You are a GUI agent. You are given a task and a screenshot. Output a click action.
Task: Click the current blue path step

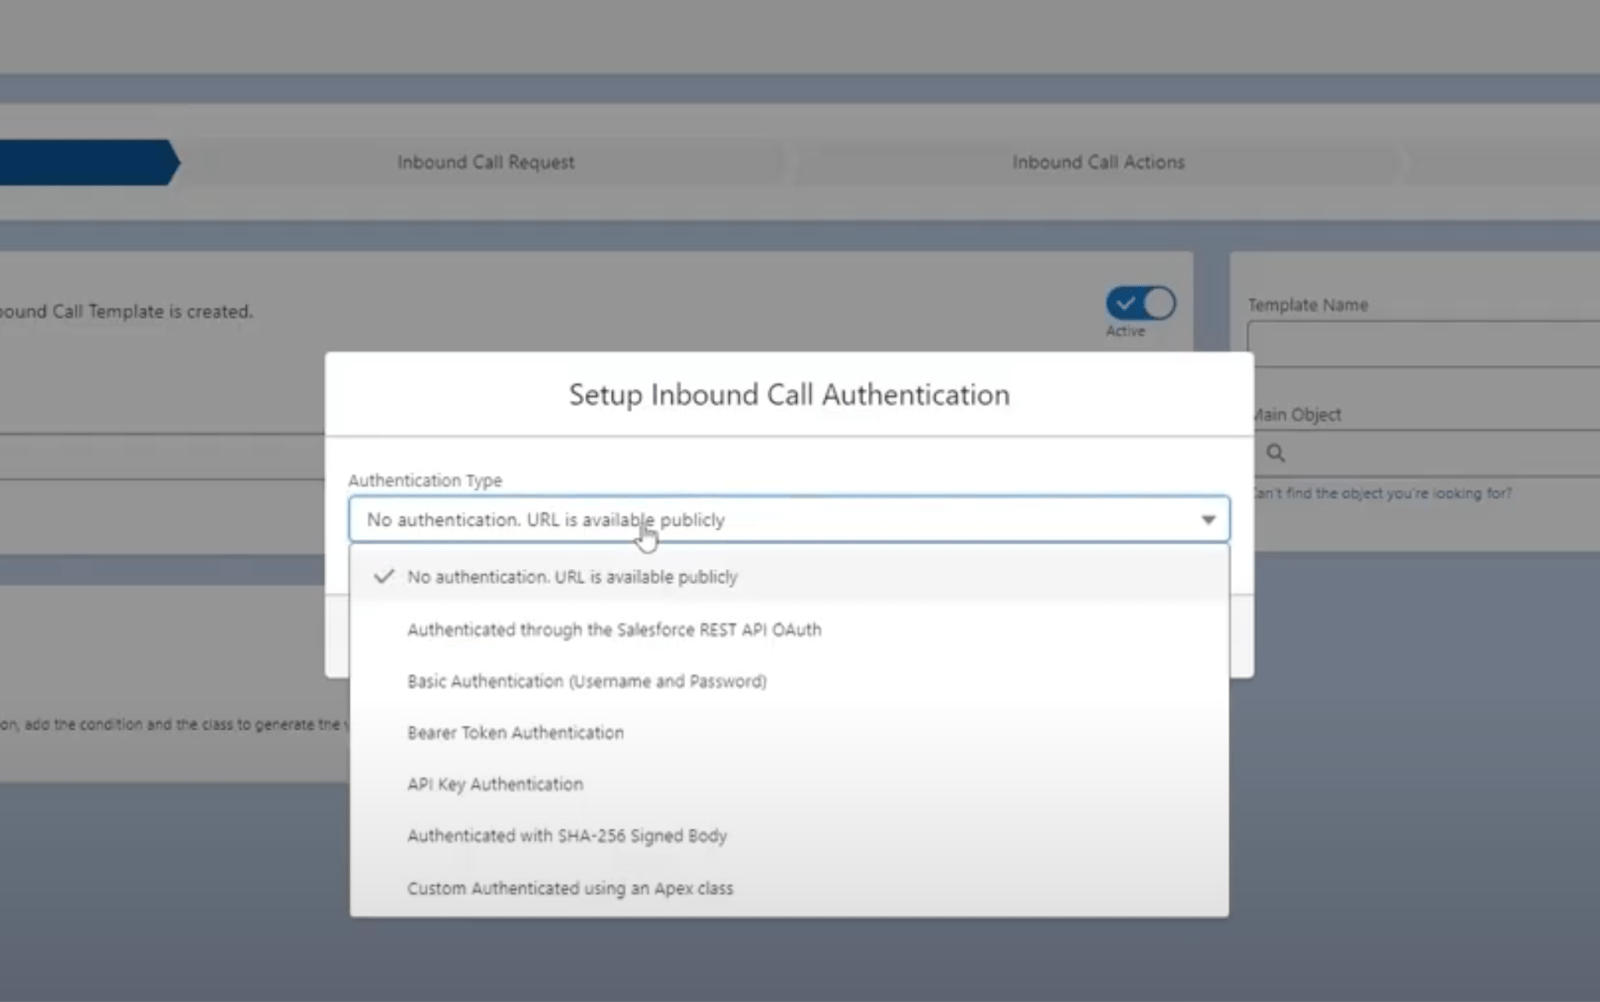point(88,162)
